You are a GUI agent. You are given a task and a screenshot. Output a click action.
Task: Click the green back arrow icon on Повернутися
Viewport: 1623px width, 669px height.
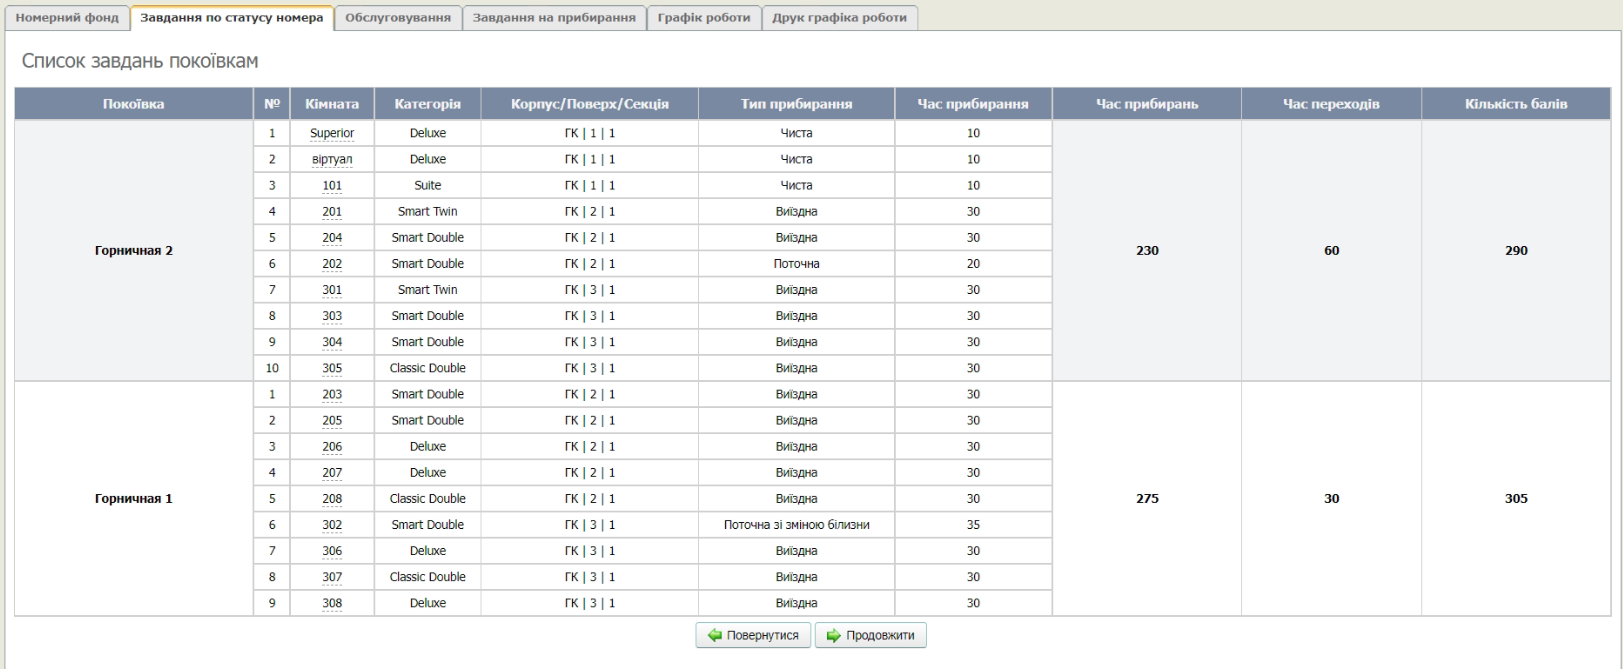click(x=714, y=636)
